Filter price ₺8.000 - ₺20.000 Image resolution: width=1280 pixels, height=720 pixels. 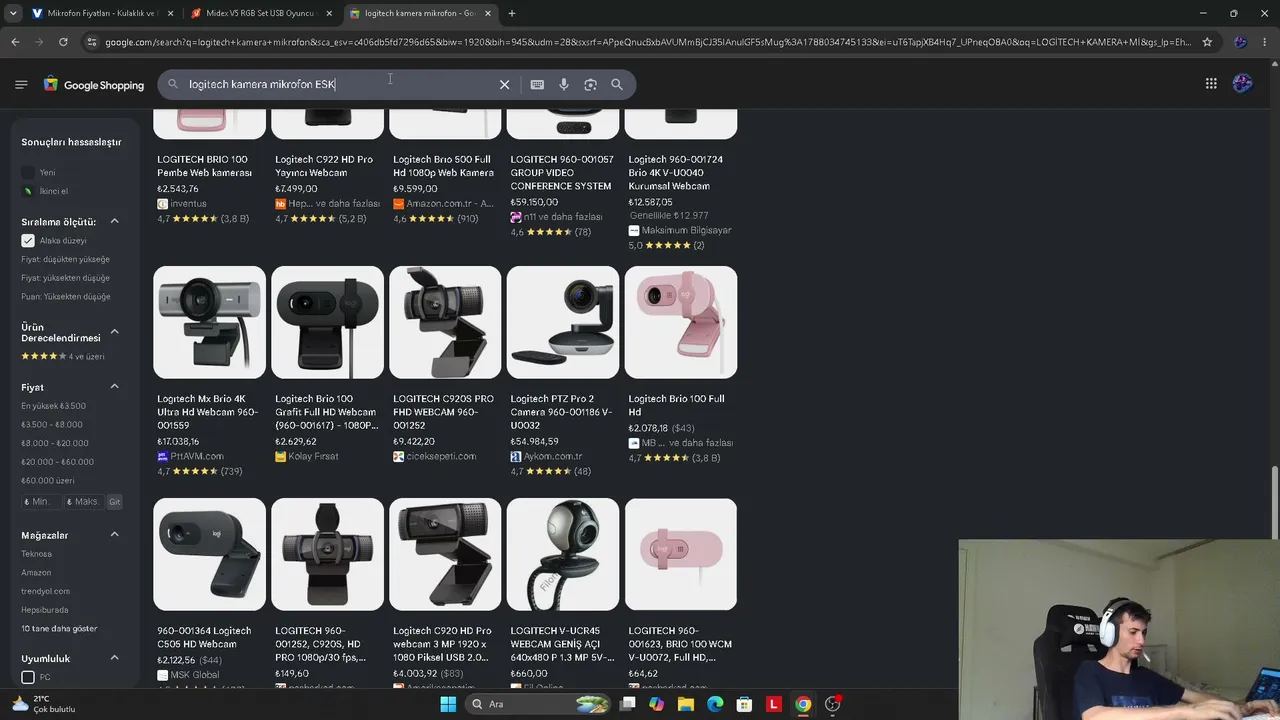tap(55, 443)
